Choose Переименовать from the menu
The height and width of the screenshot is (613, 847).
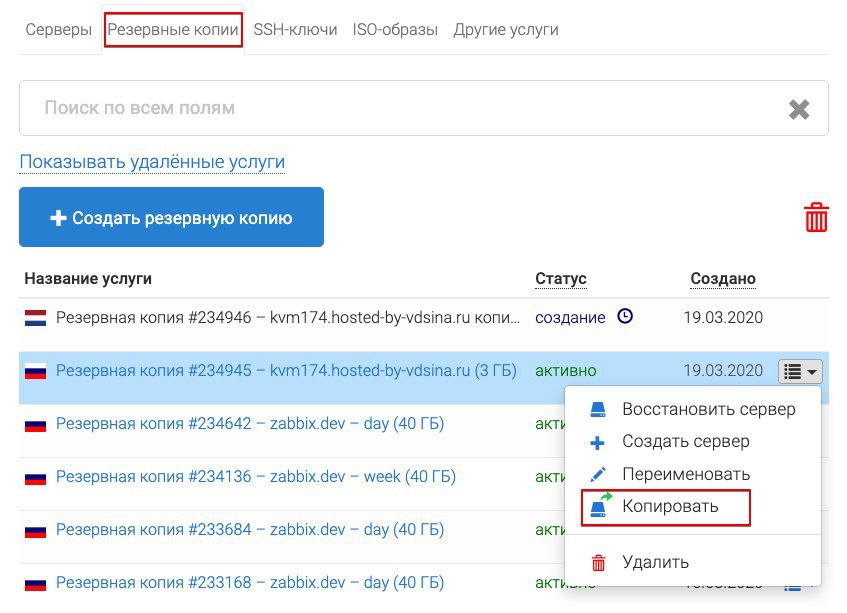pyautogui.click(x=686, y=474)
